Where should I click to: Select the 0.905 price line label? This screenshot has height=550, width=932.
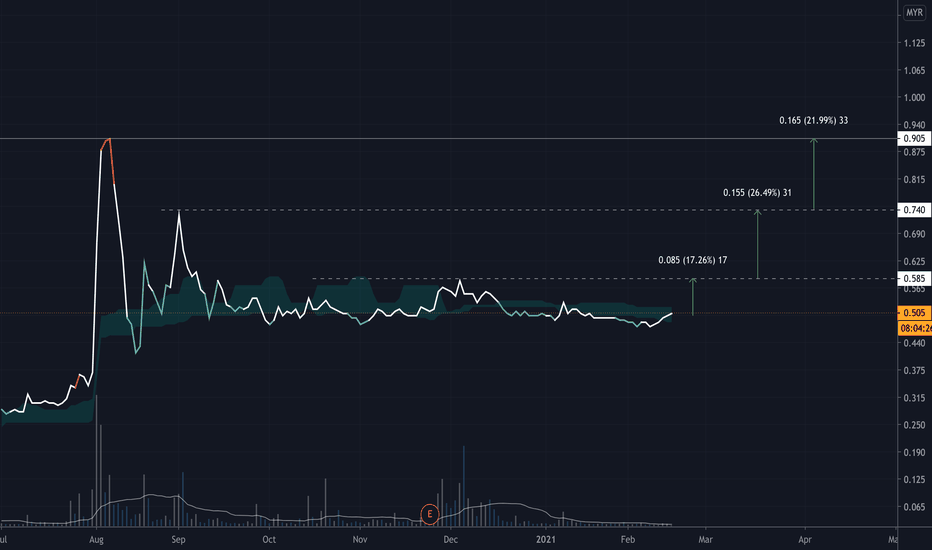point(914,139)
